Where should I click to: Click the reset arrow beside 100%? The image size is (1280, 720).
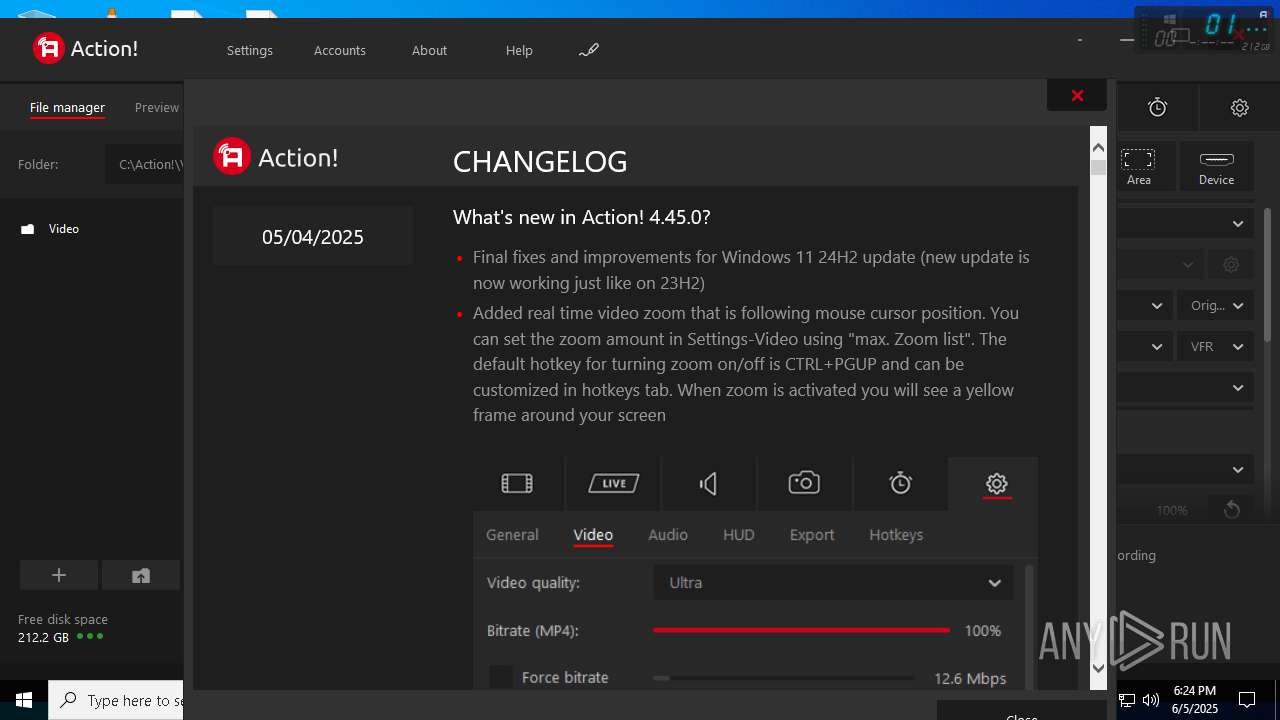1231,510
